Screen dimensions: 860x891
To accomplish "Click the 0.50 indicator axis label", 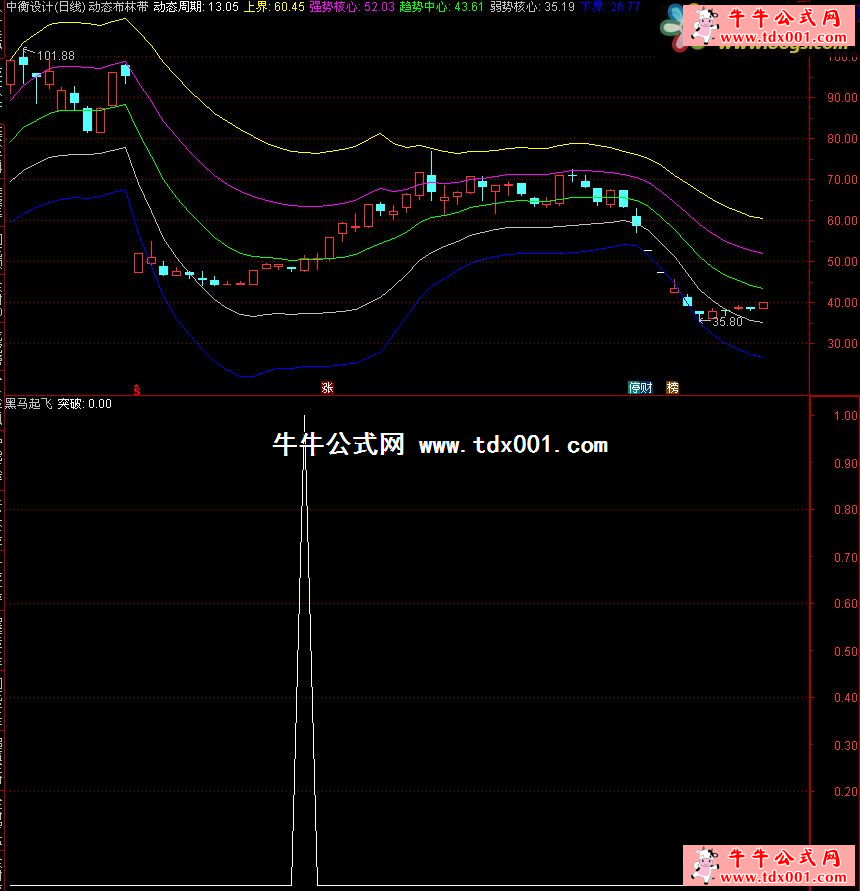I will [x=845, y=651].
